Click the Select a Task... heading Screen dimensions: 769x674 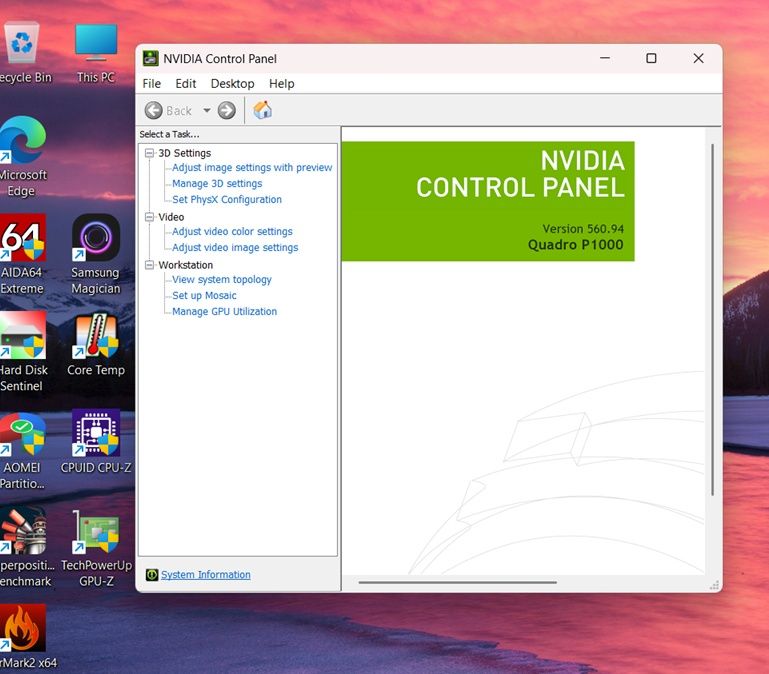tap(169, 134)
